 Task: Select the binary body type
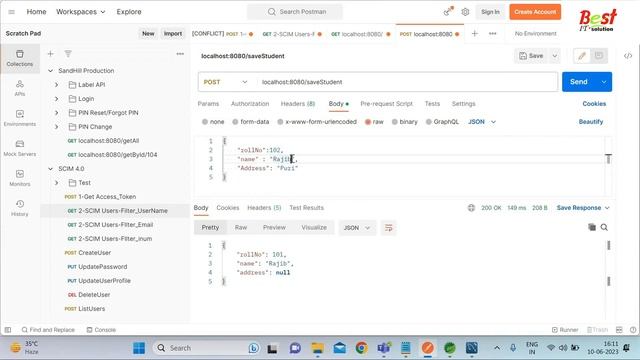pos(404,122)
